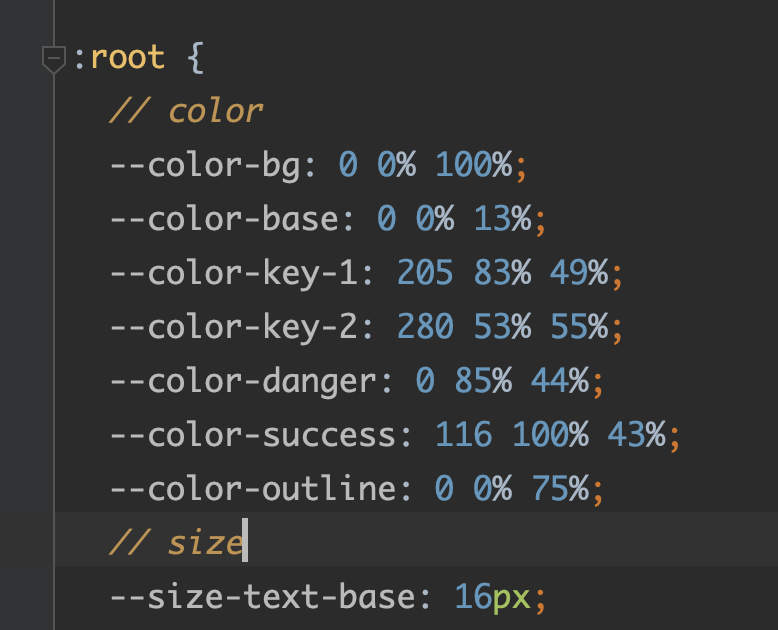Viewport: 778px width, 630px height.
Task: Place cursor in the // size comment
Action: [176, 543]
